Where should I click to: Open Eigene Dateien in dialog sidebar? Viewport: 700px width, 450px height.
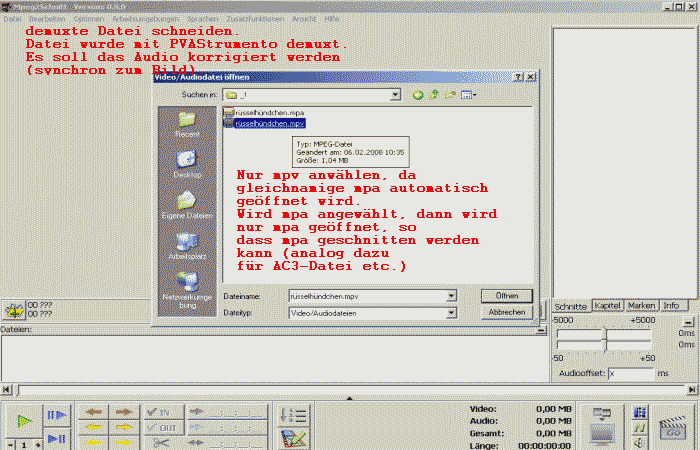(x=187, y=205)
